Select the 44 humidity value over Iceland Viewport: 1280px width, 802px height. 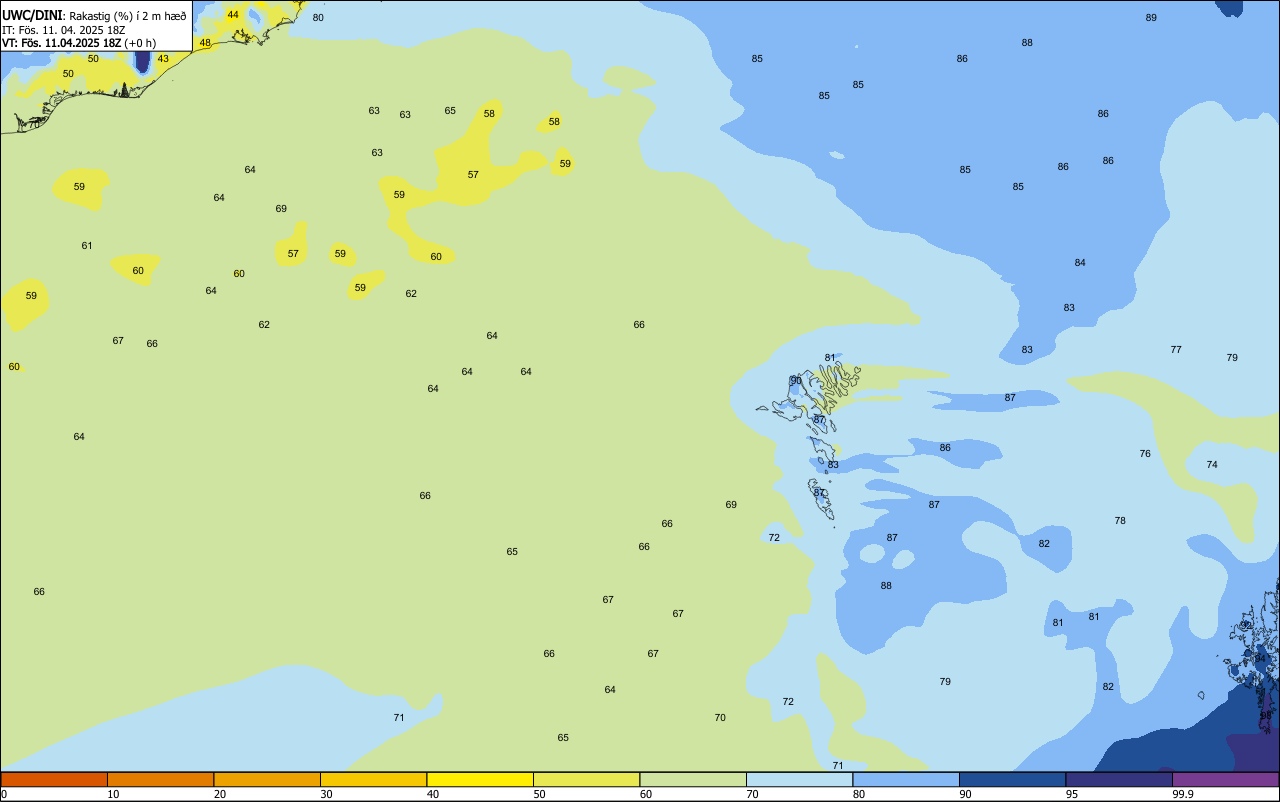tap(233, 15)
